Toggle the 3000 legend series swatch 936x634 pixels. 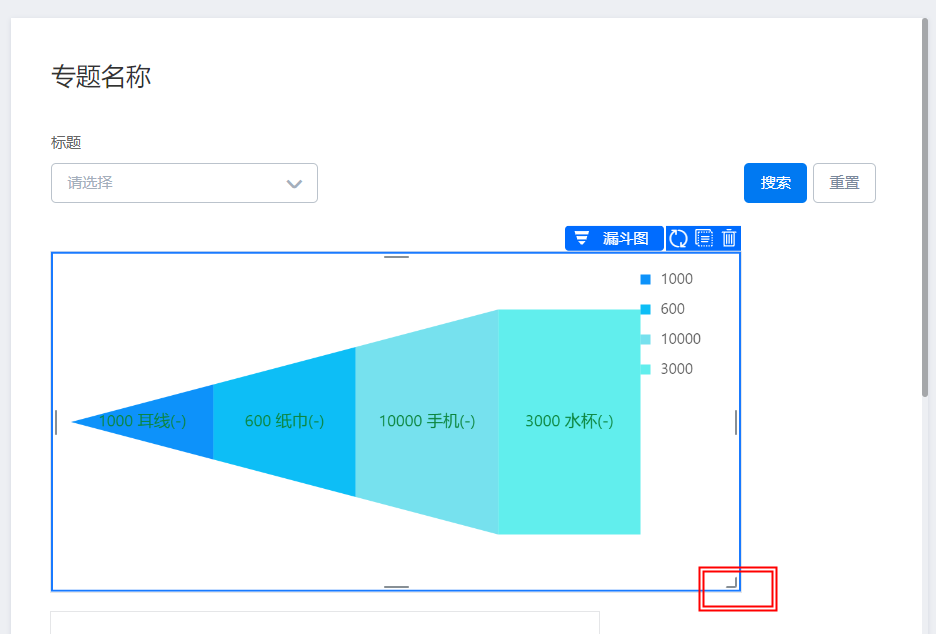[645, 369]
